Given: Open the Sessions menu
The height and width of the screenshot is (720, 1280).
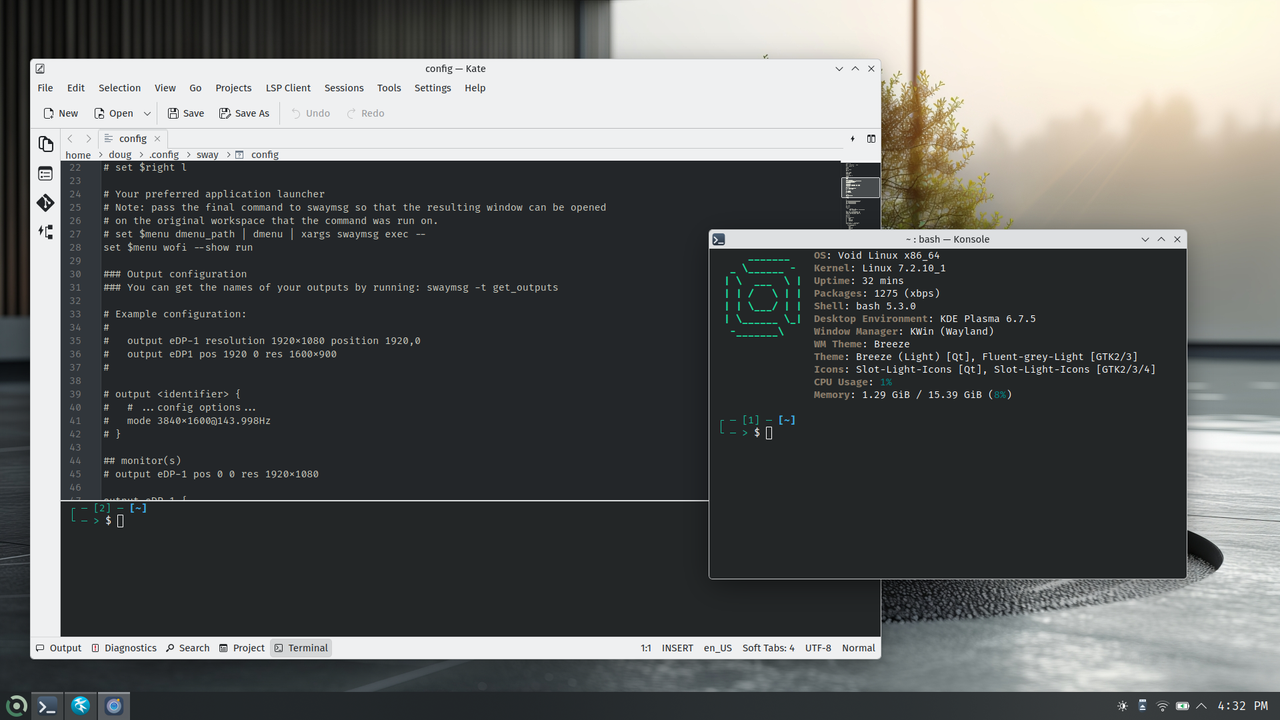Looking at the screenshot, I should tap(344, 88).
